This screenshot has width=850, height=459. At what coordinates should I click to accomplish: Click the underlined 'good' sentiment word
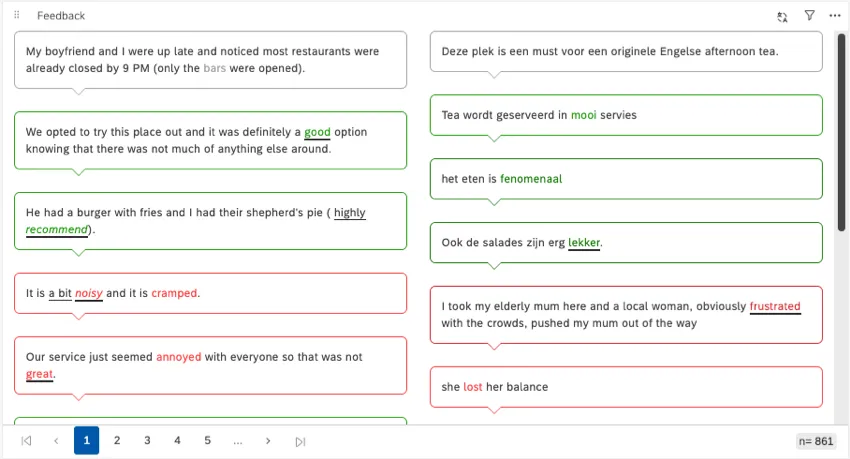click(317, 132)
